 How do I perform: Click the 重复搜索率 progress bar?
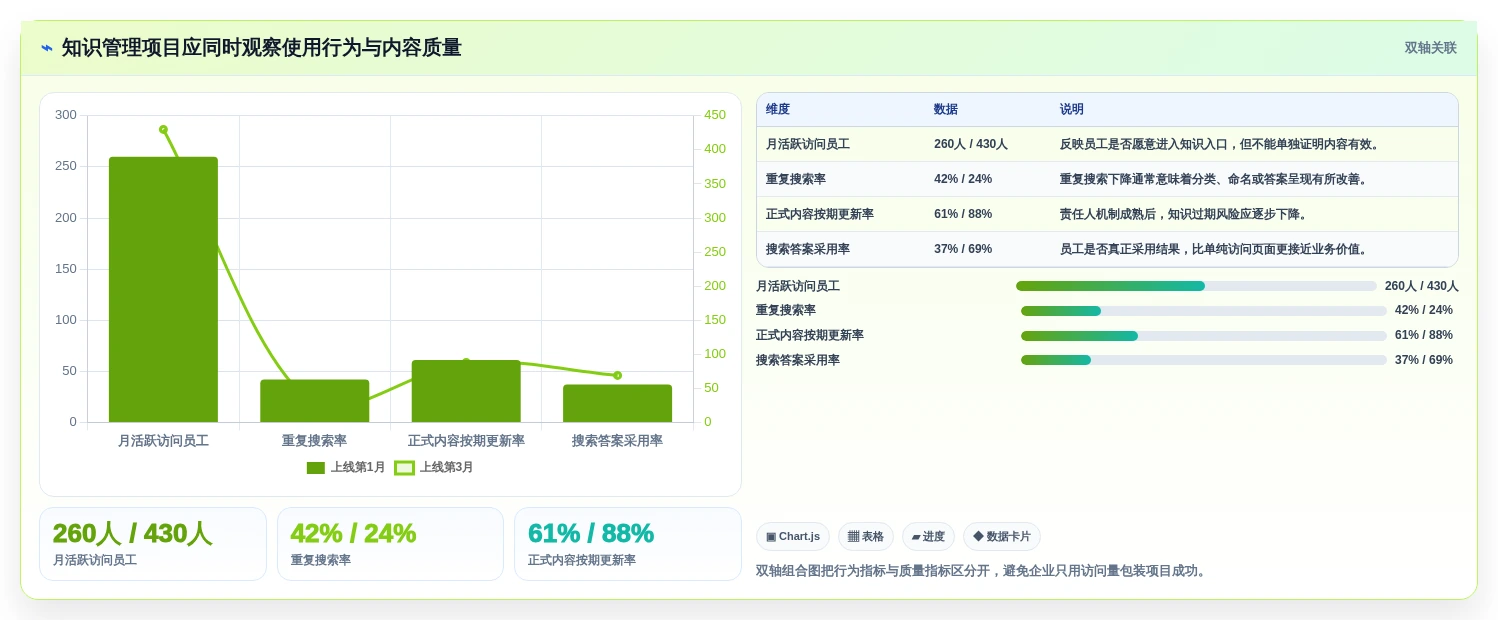[x=1204, y=311]
